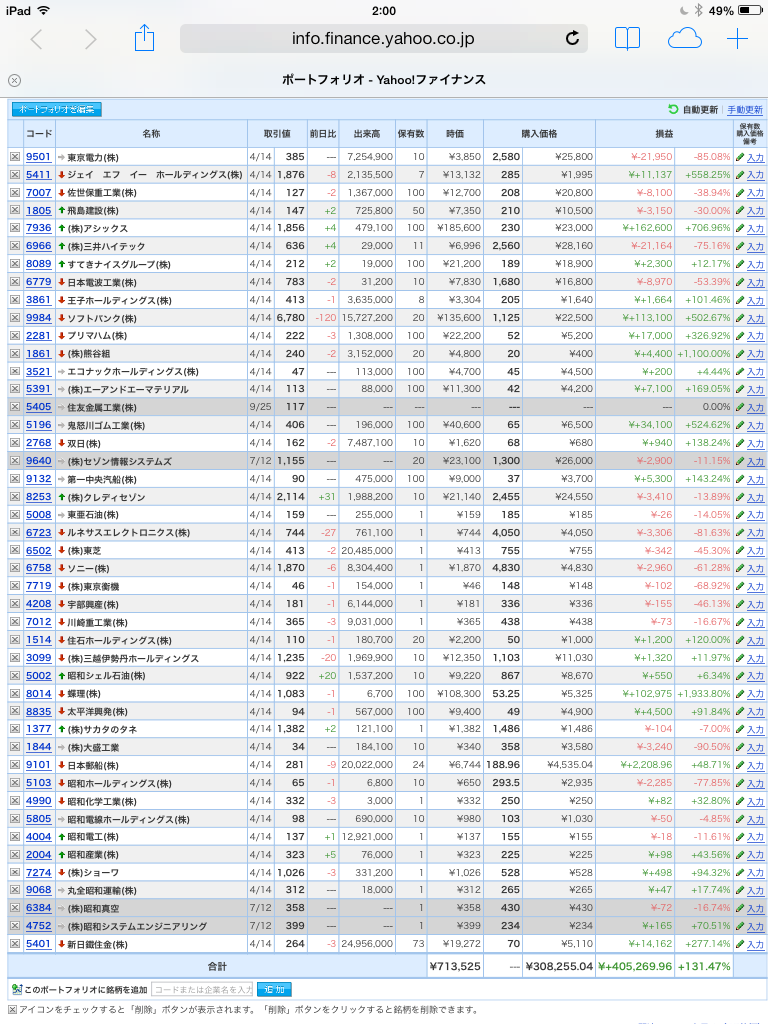Check delete box for ソフトバンク row
This screenshot has width=768, height=1024.
click(15, 317)
